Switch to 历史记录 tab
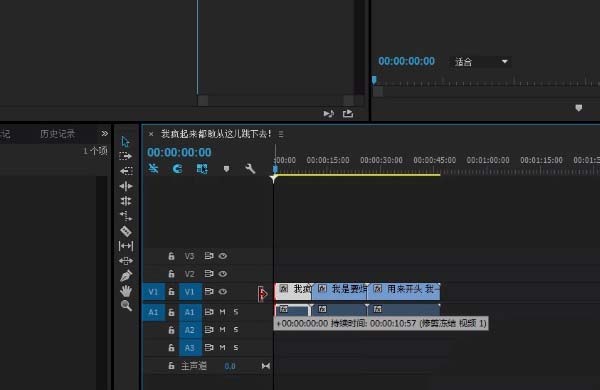Screen dimensions: 600x390 click(x=57, y=134)
